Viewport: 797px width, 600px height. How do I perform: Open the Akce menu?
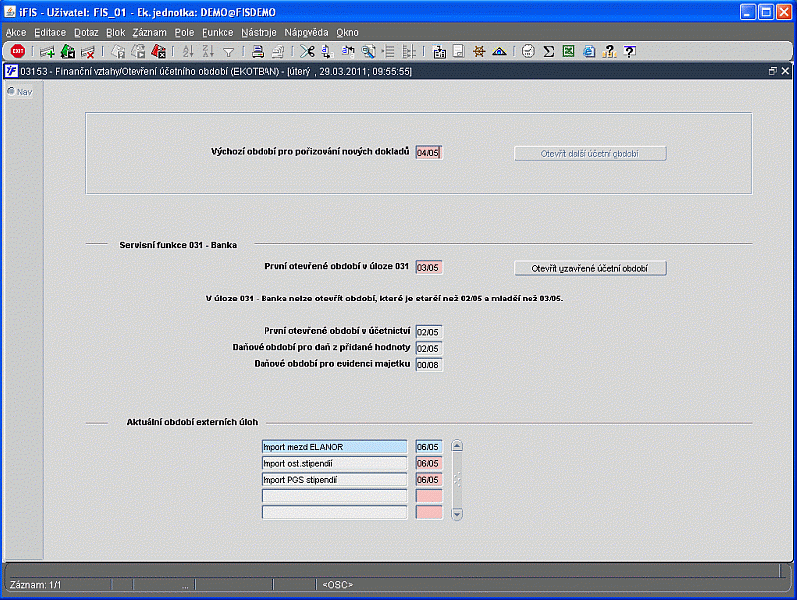click(16, 33)
